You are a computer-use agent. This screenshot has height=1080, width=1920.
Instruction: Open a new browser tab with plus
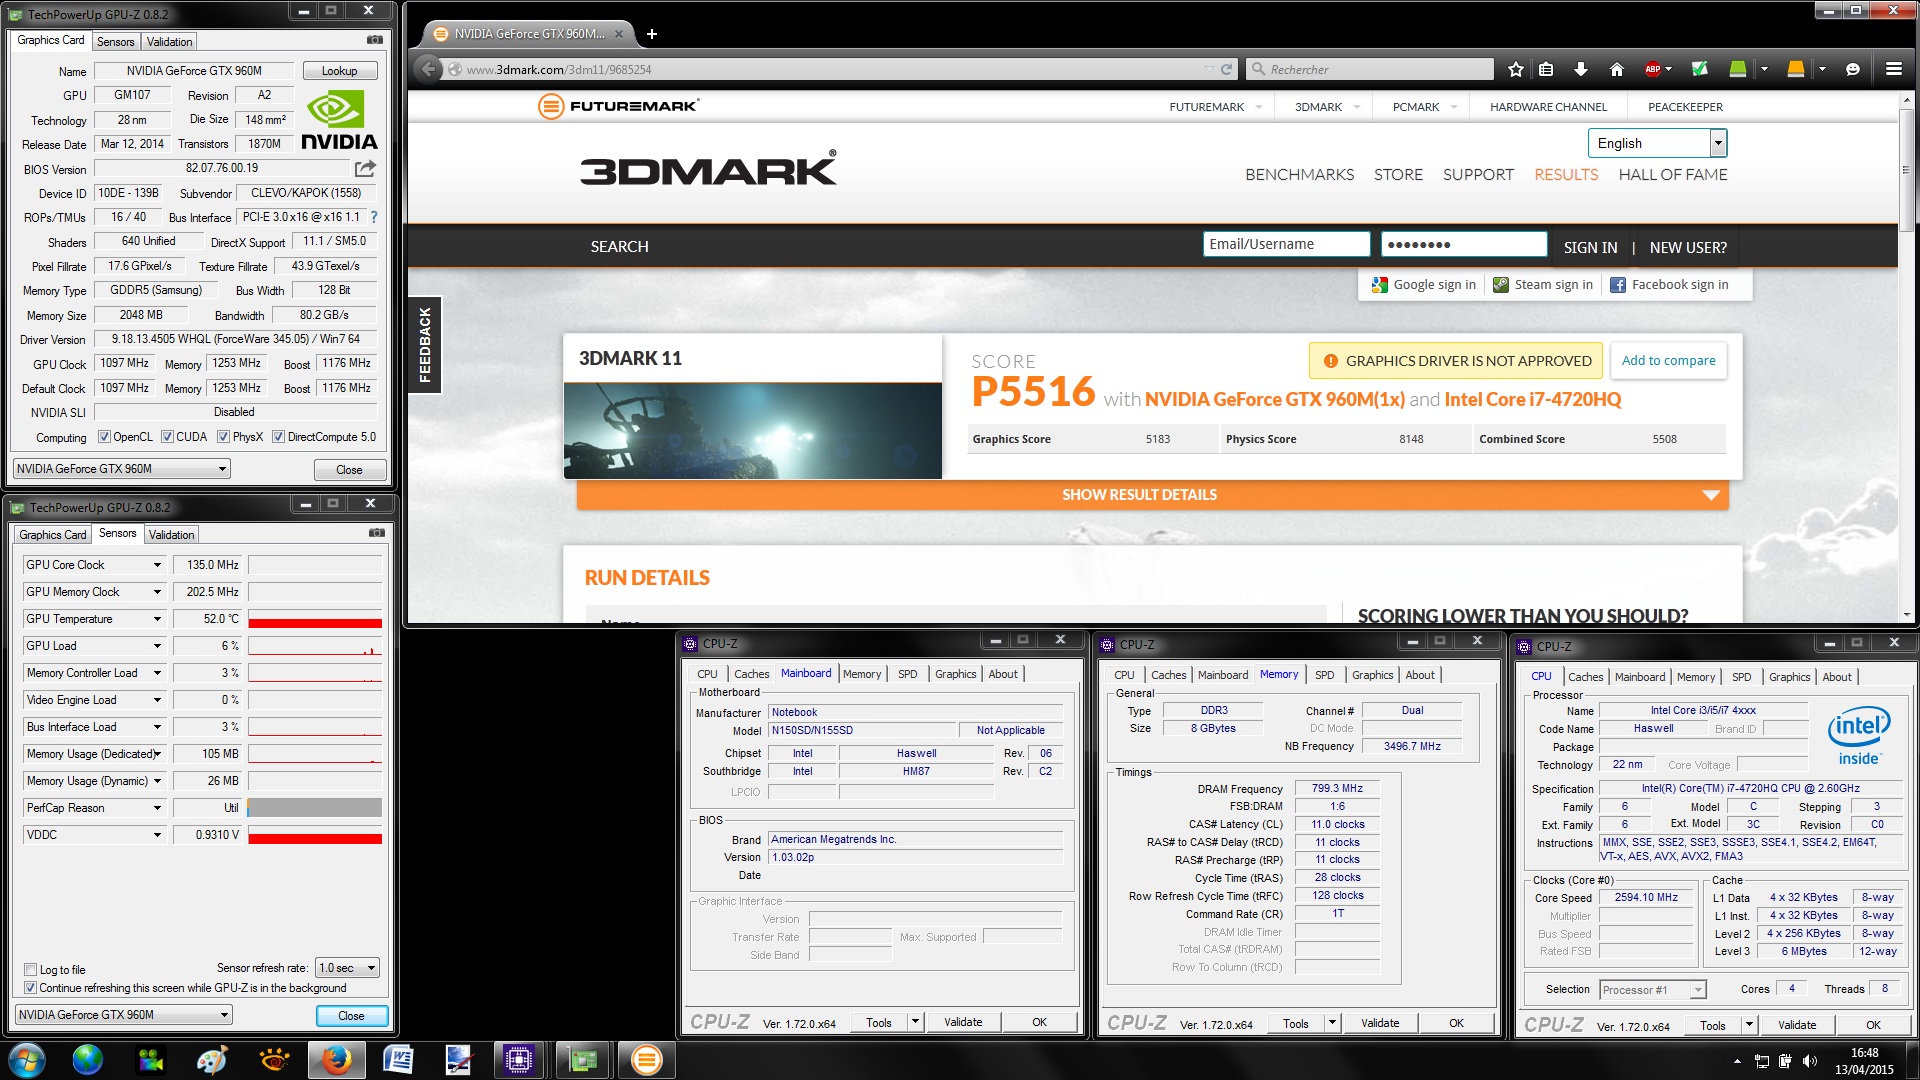click(x=652, y=34)
